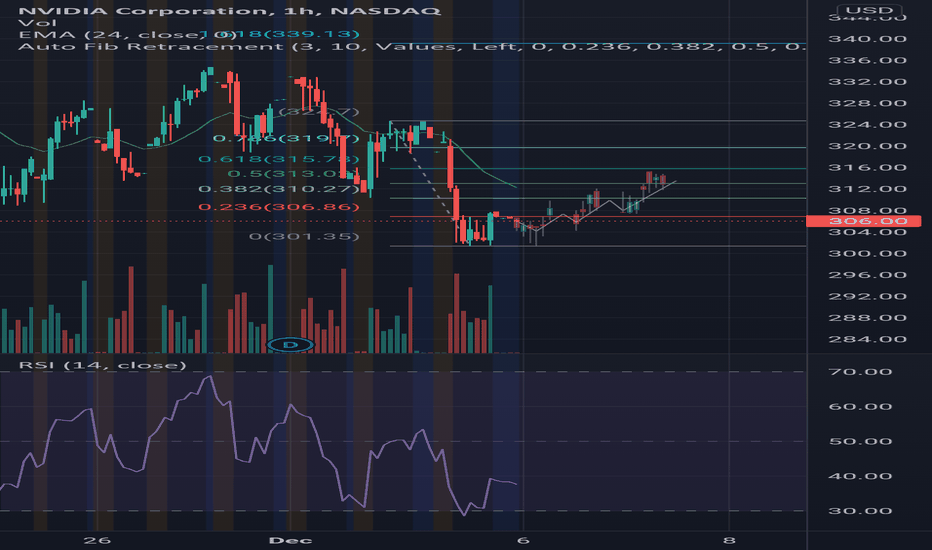Click the 284.00 price axis label
The width and height of the screenshot is (932, 550).
coord(867,339)
